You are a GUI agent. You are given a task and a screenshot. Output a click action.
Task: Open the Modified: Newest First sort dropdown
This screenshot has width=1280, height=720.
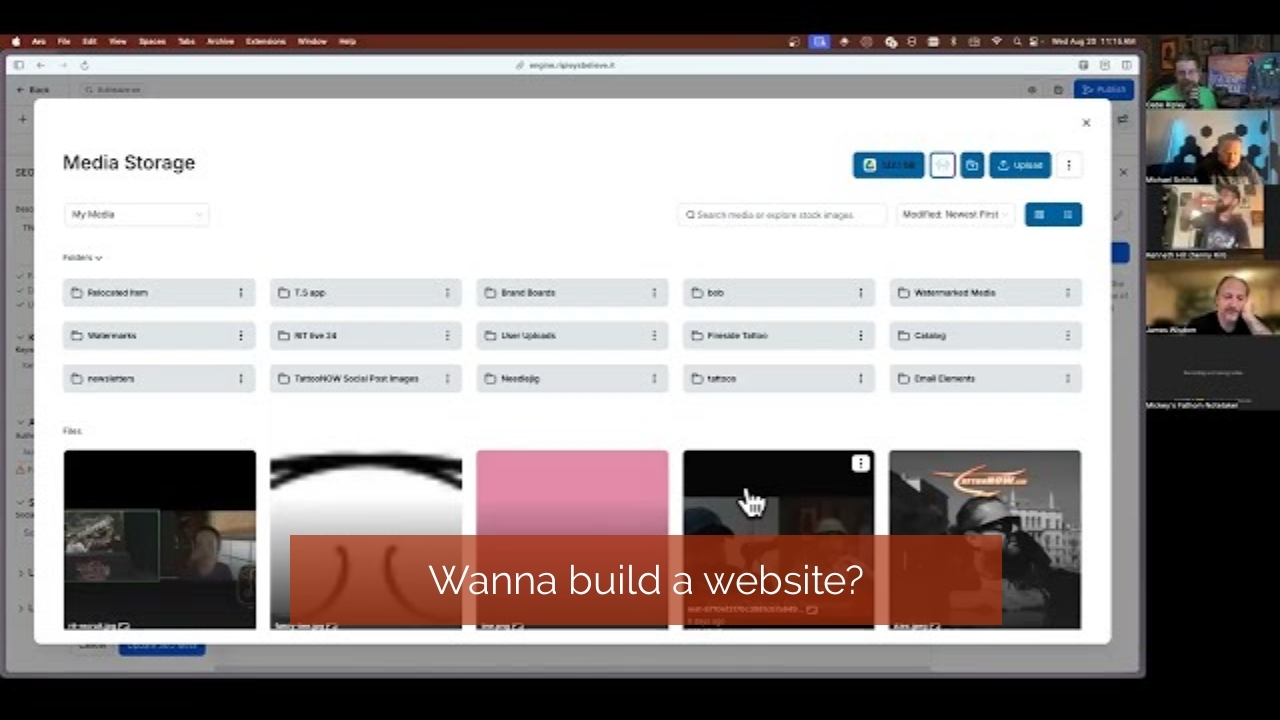(955, 214)
